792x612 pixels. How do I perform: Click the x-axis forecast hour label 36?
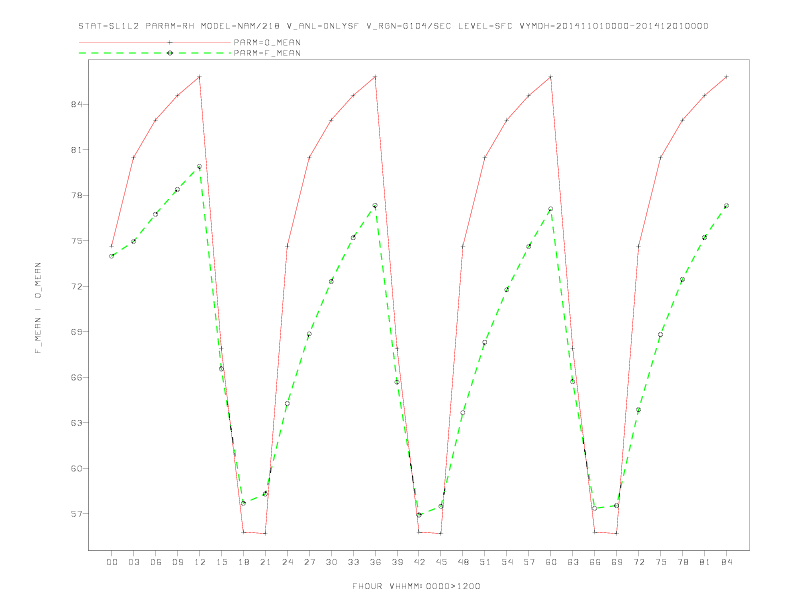[x=375, y=562]
